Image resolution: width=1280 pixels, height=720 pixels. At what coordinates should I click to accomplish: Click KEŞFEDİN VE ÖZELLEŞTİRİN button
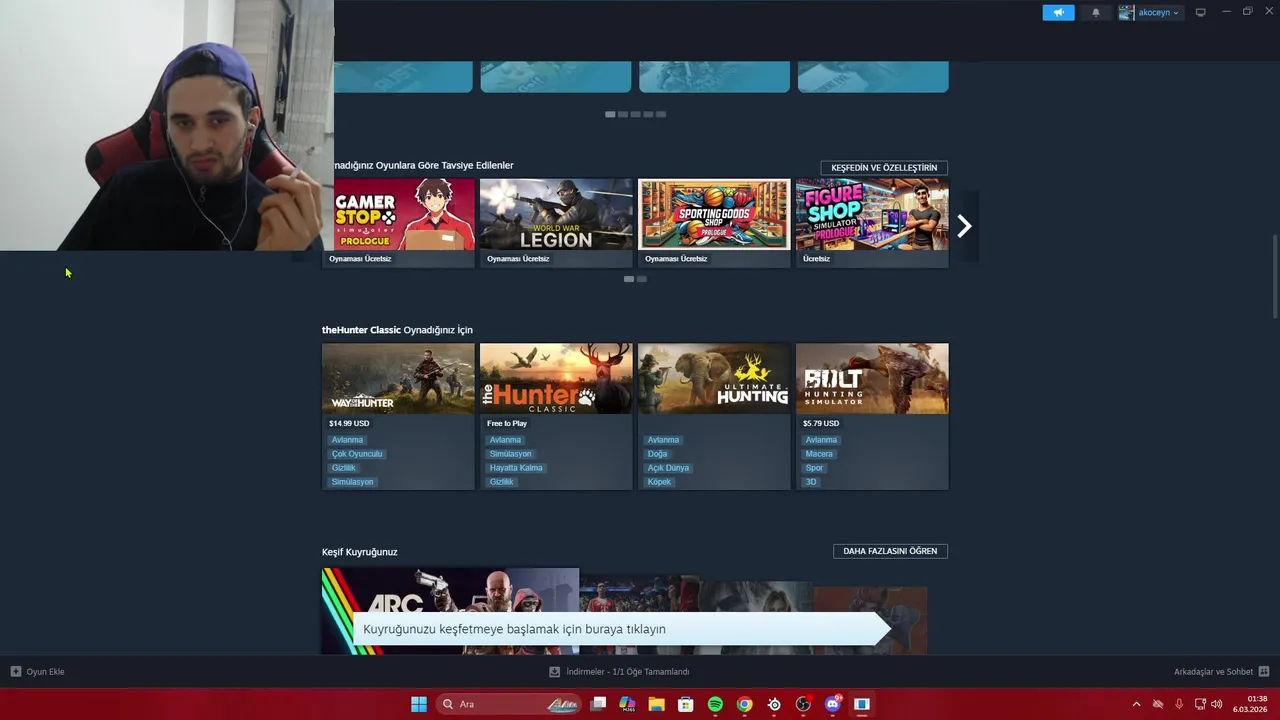(884, 168)
